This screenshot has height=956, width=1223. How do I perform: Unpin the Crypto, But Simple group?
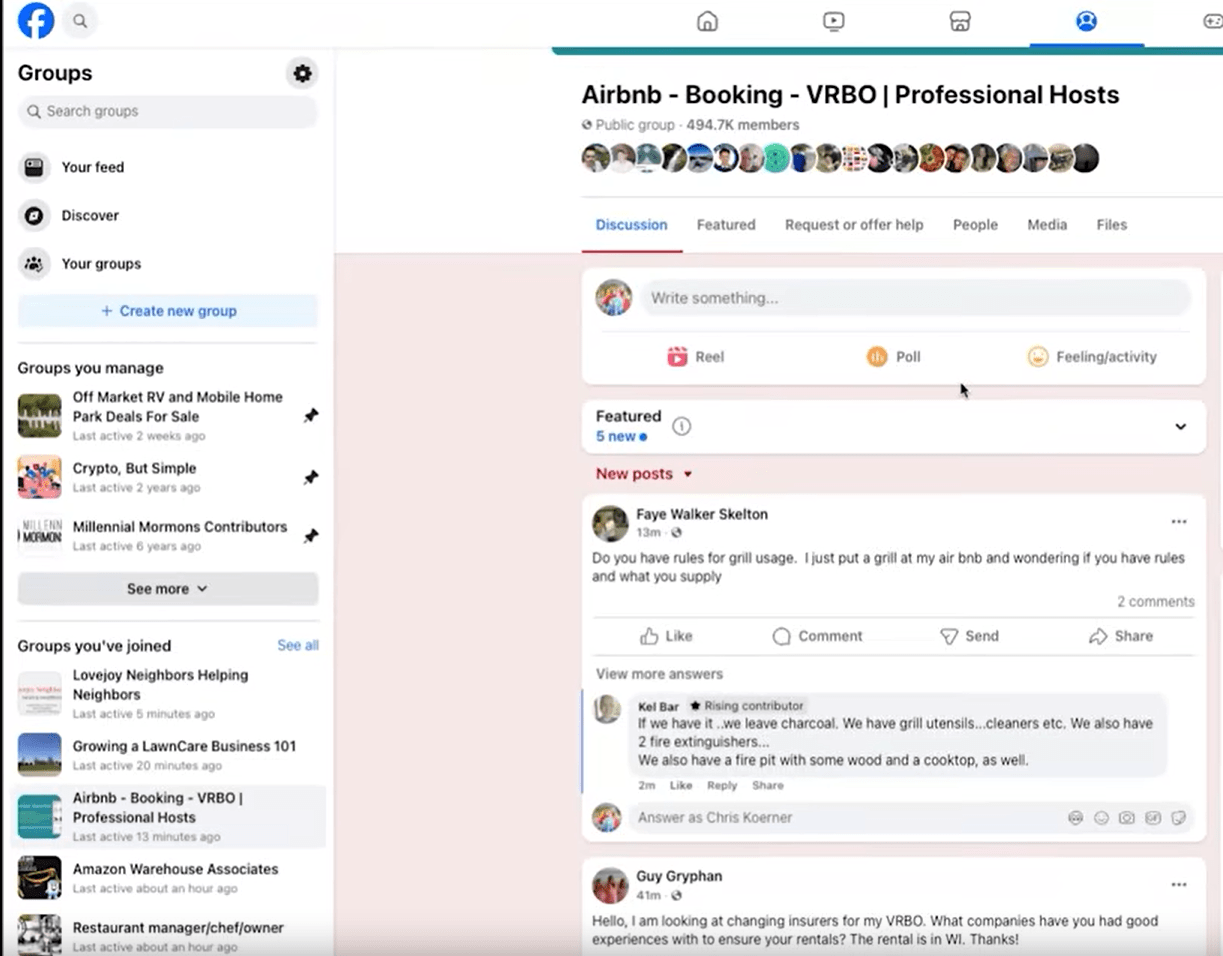311,478
